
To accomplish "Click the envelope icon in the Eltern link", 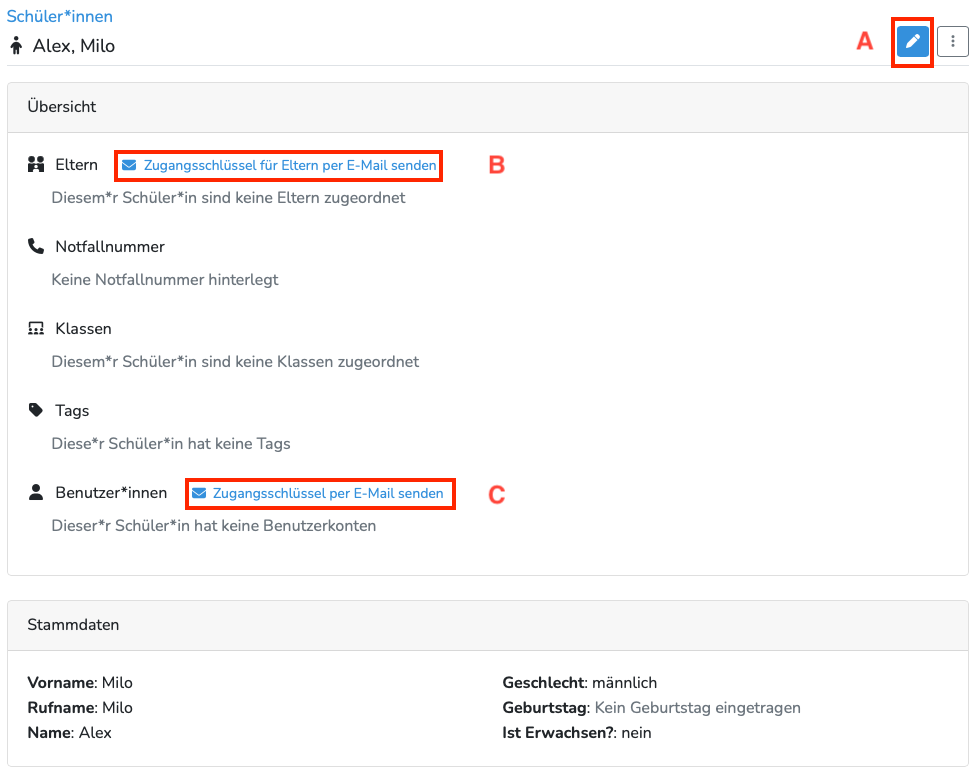I will tap(129, 165).
